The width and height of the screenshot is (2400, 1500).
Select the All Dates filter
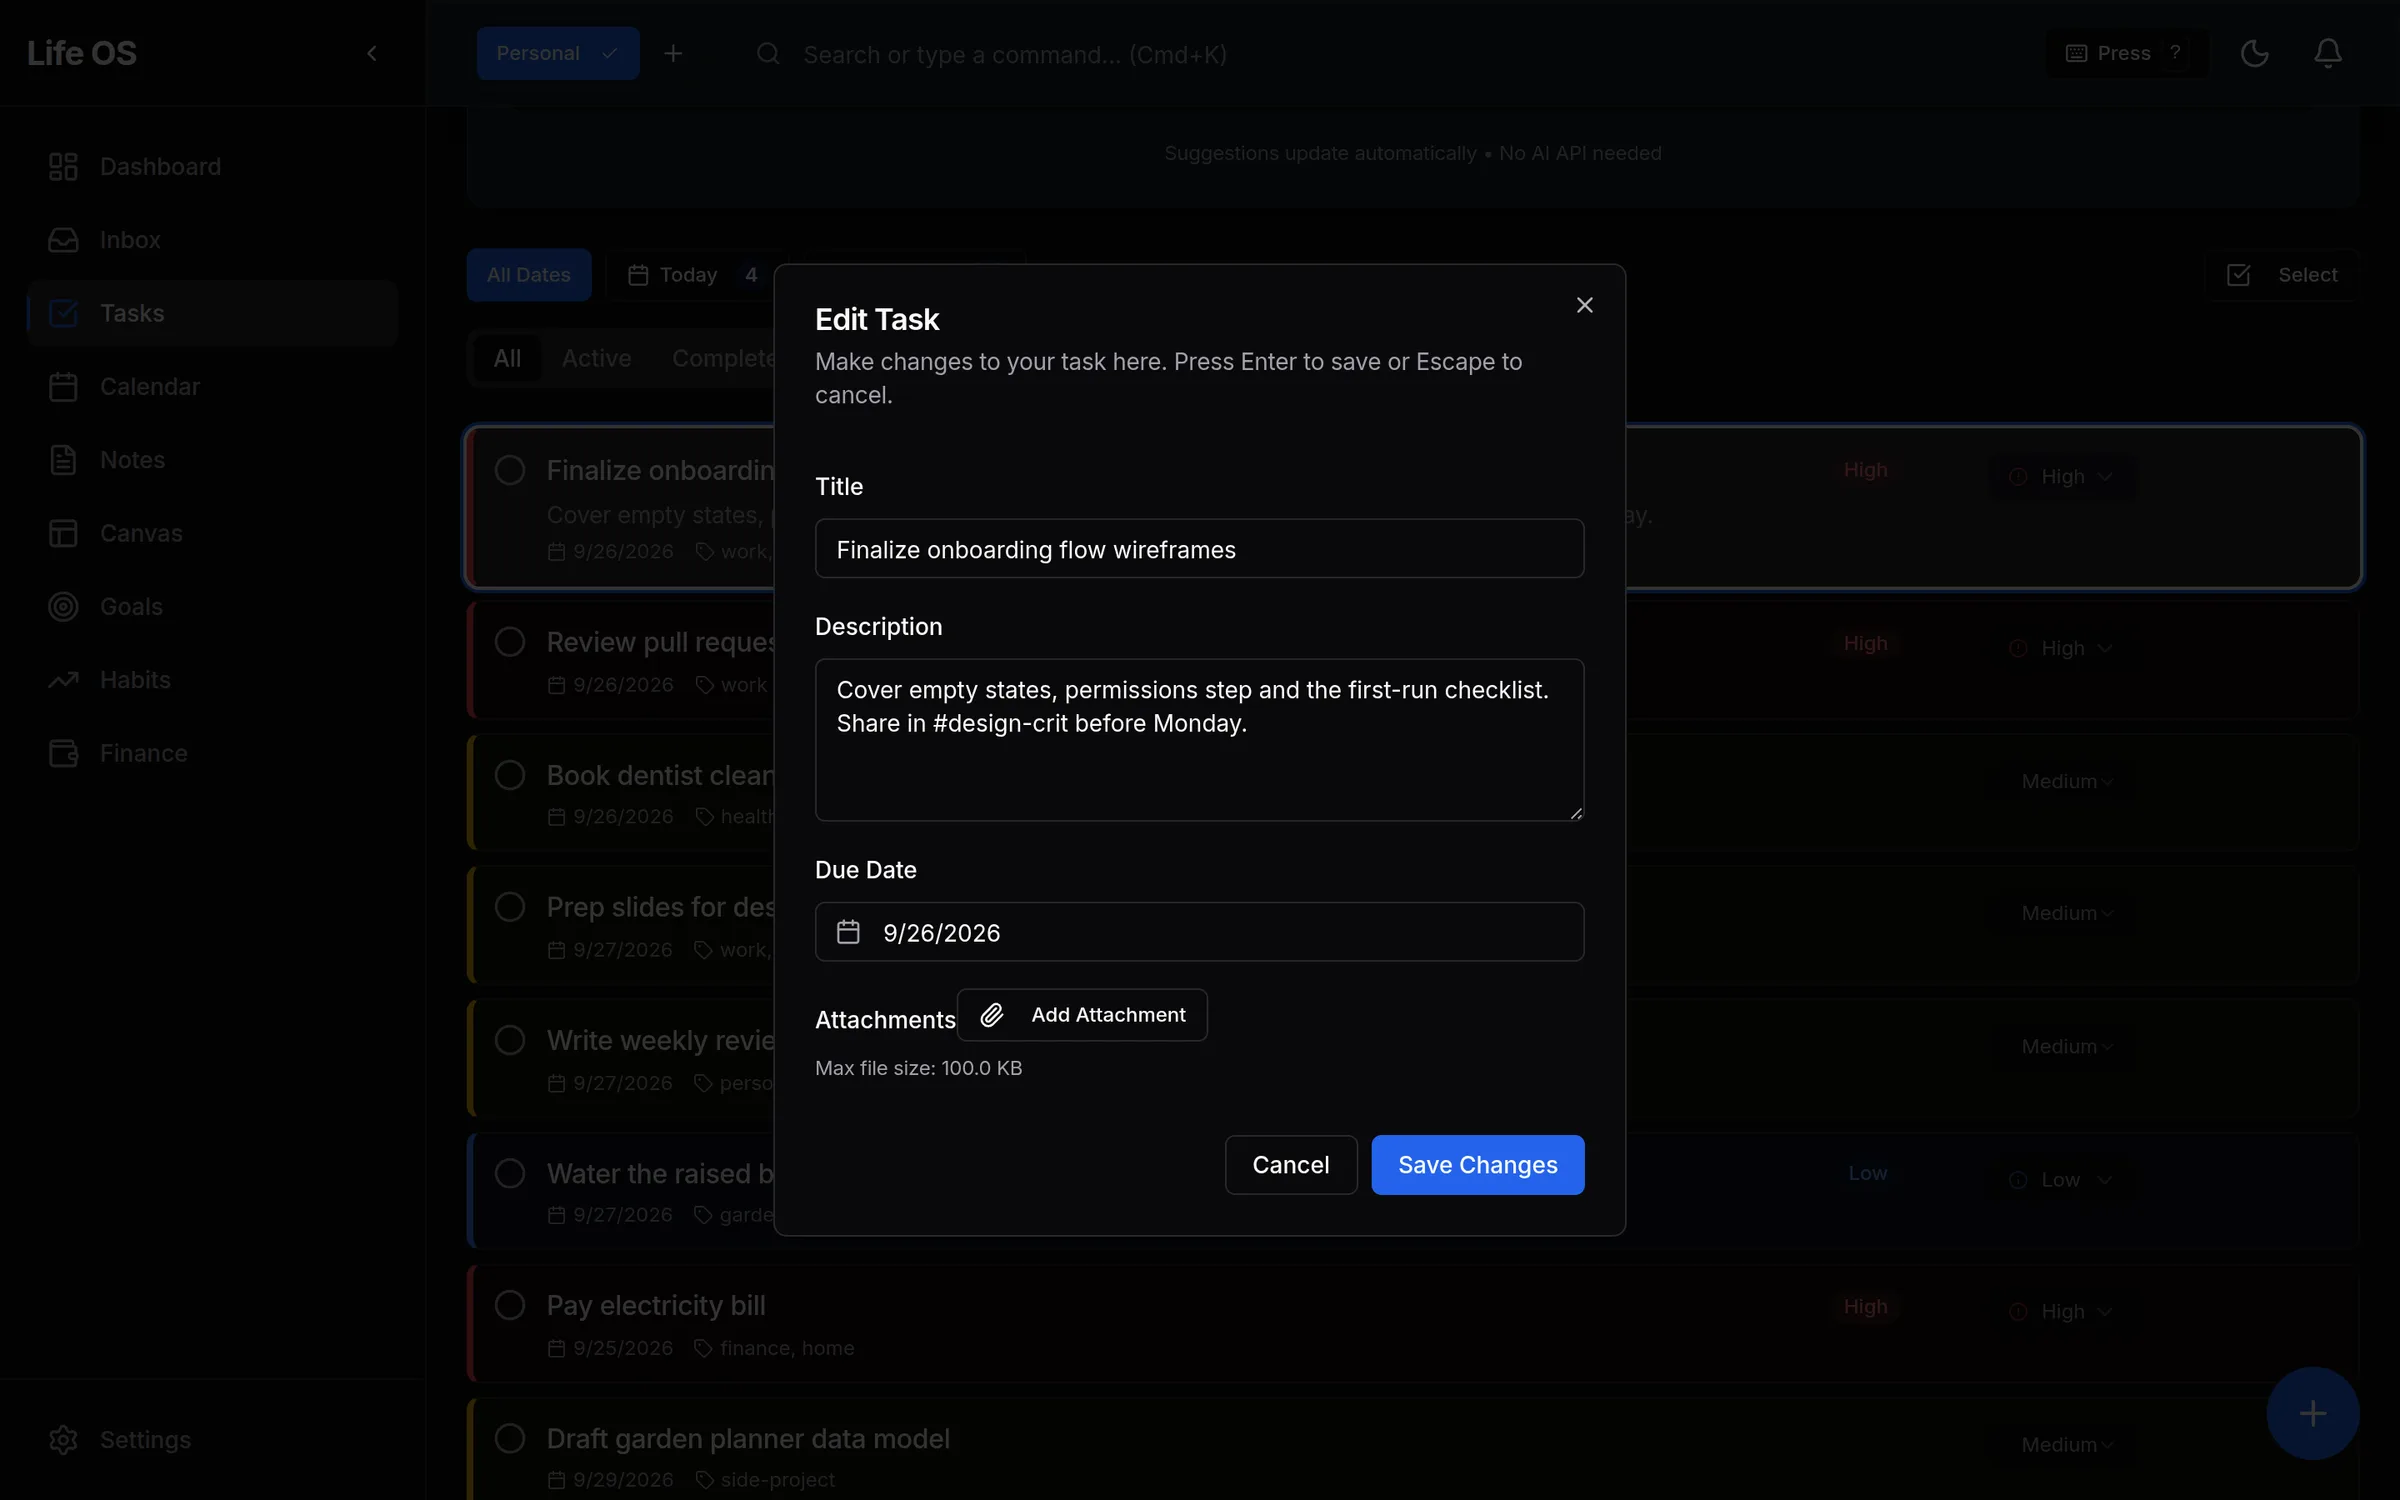tap(529, 275)
